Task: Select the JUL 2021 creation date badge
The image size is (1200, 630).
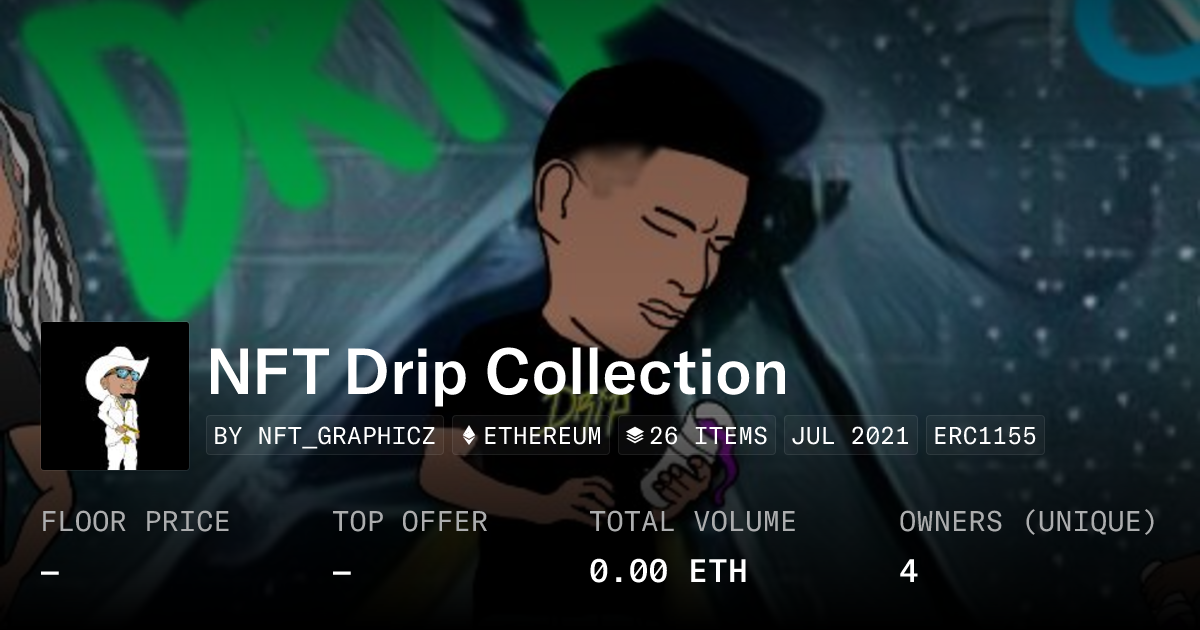Action: coord(851,436)
